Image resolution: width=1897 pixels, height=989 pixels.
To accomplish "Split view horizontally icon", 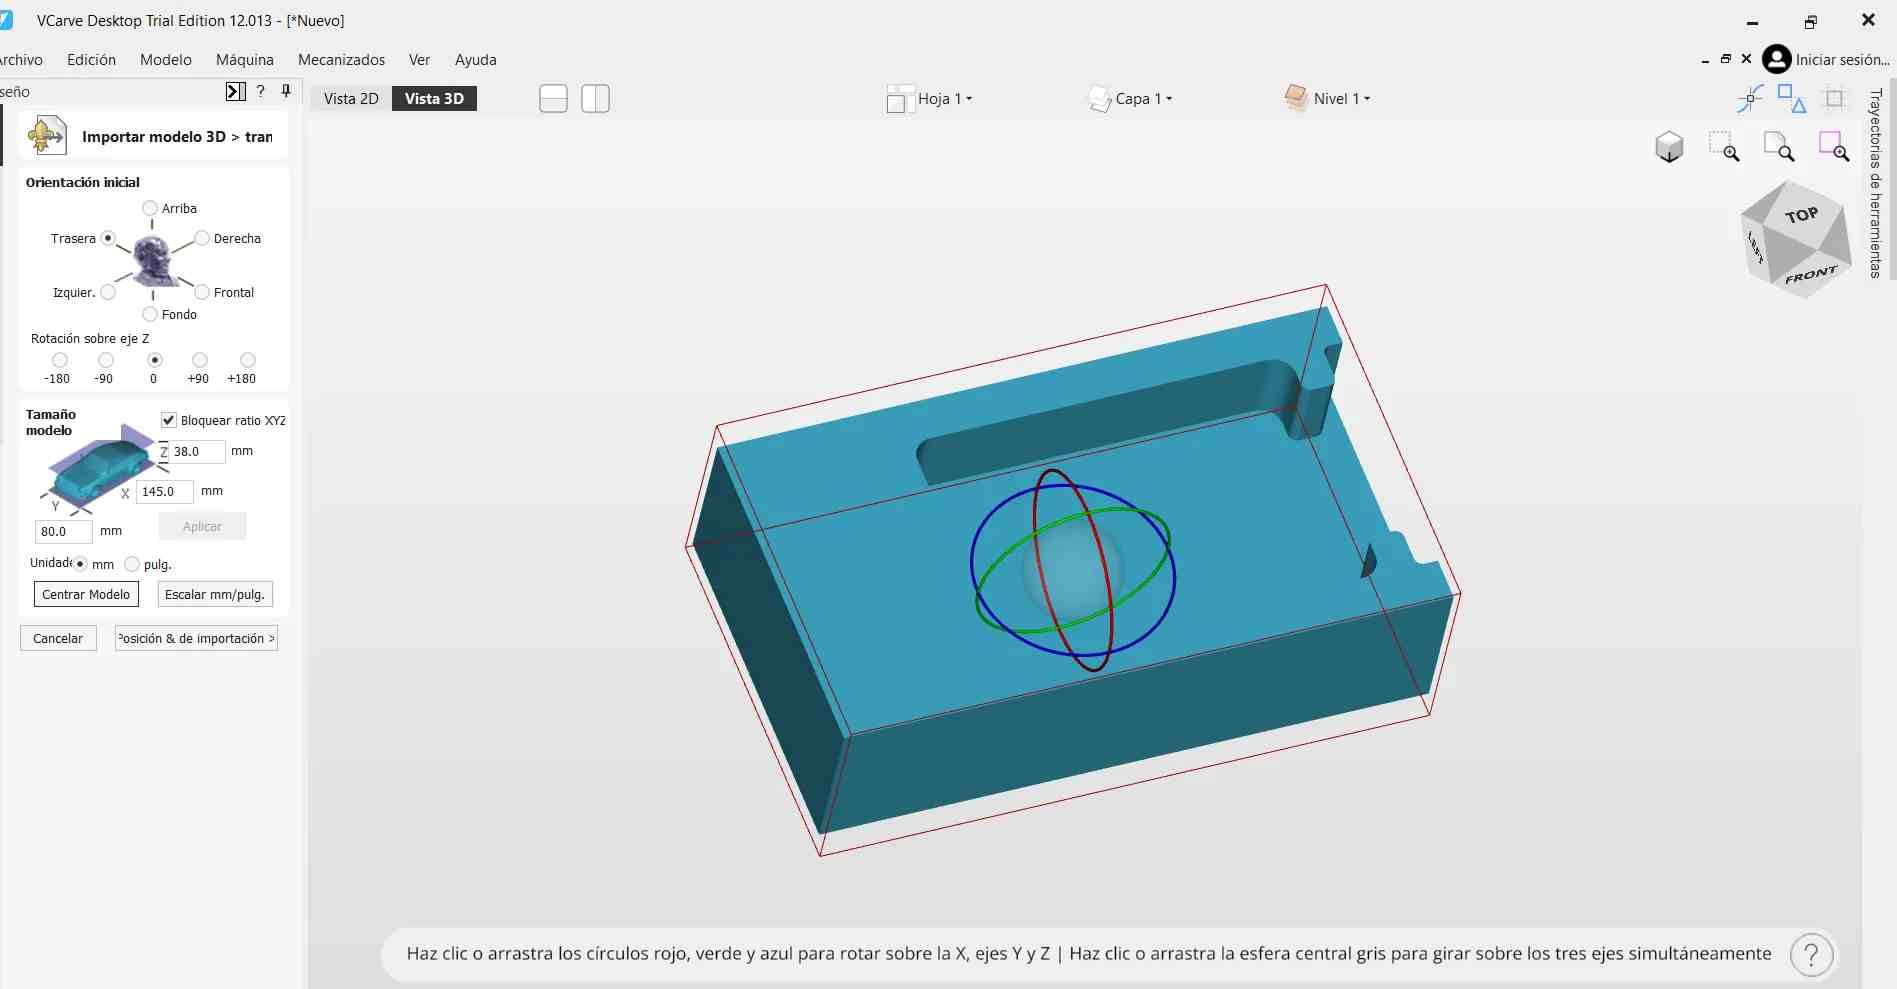I will click(x=553, y=99).
